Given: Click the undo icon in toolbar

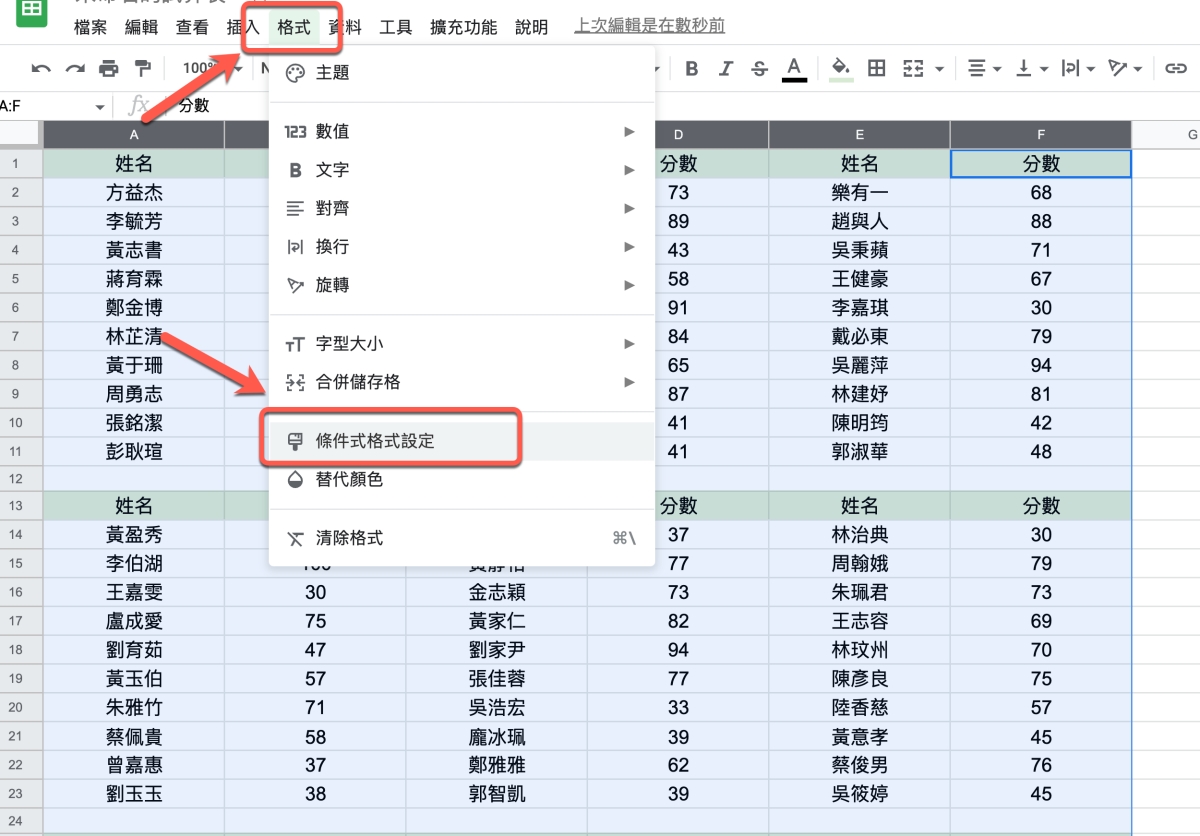Looking at the screenshot, I should (41, 69).
